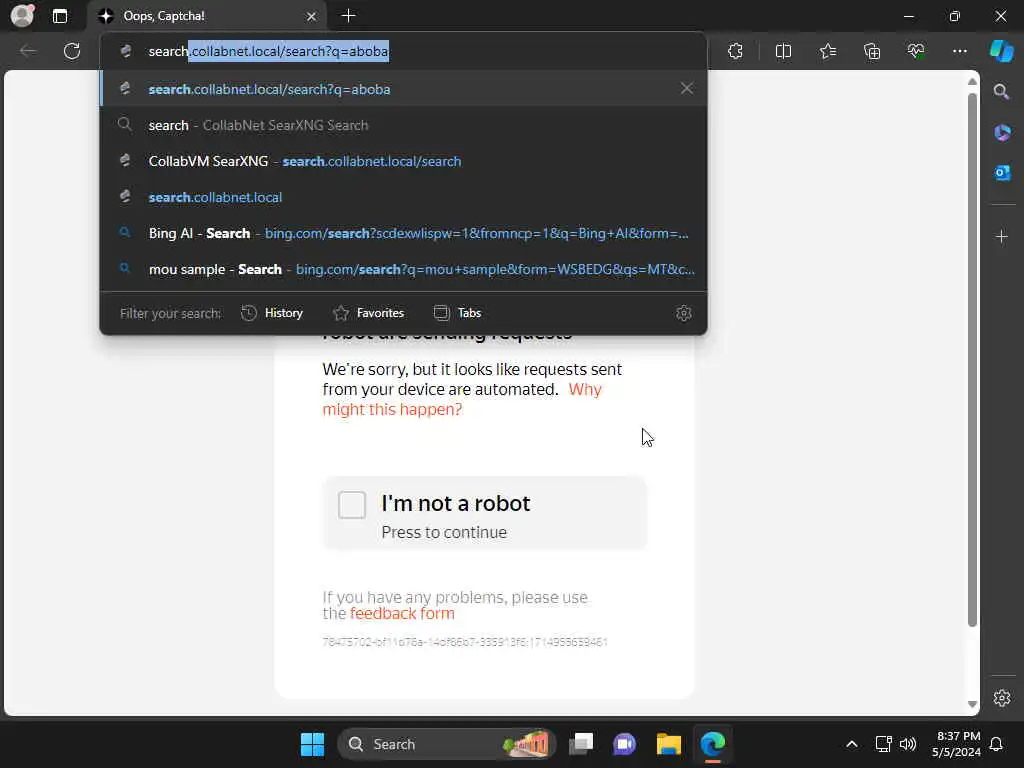The image size is (1024, 768).
Task: Remove the aboba suggestion with X
Action: tap(686, 88)
